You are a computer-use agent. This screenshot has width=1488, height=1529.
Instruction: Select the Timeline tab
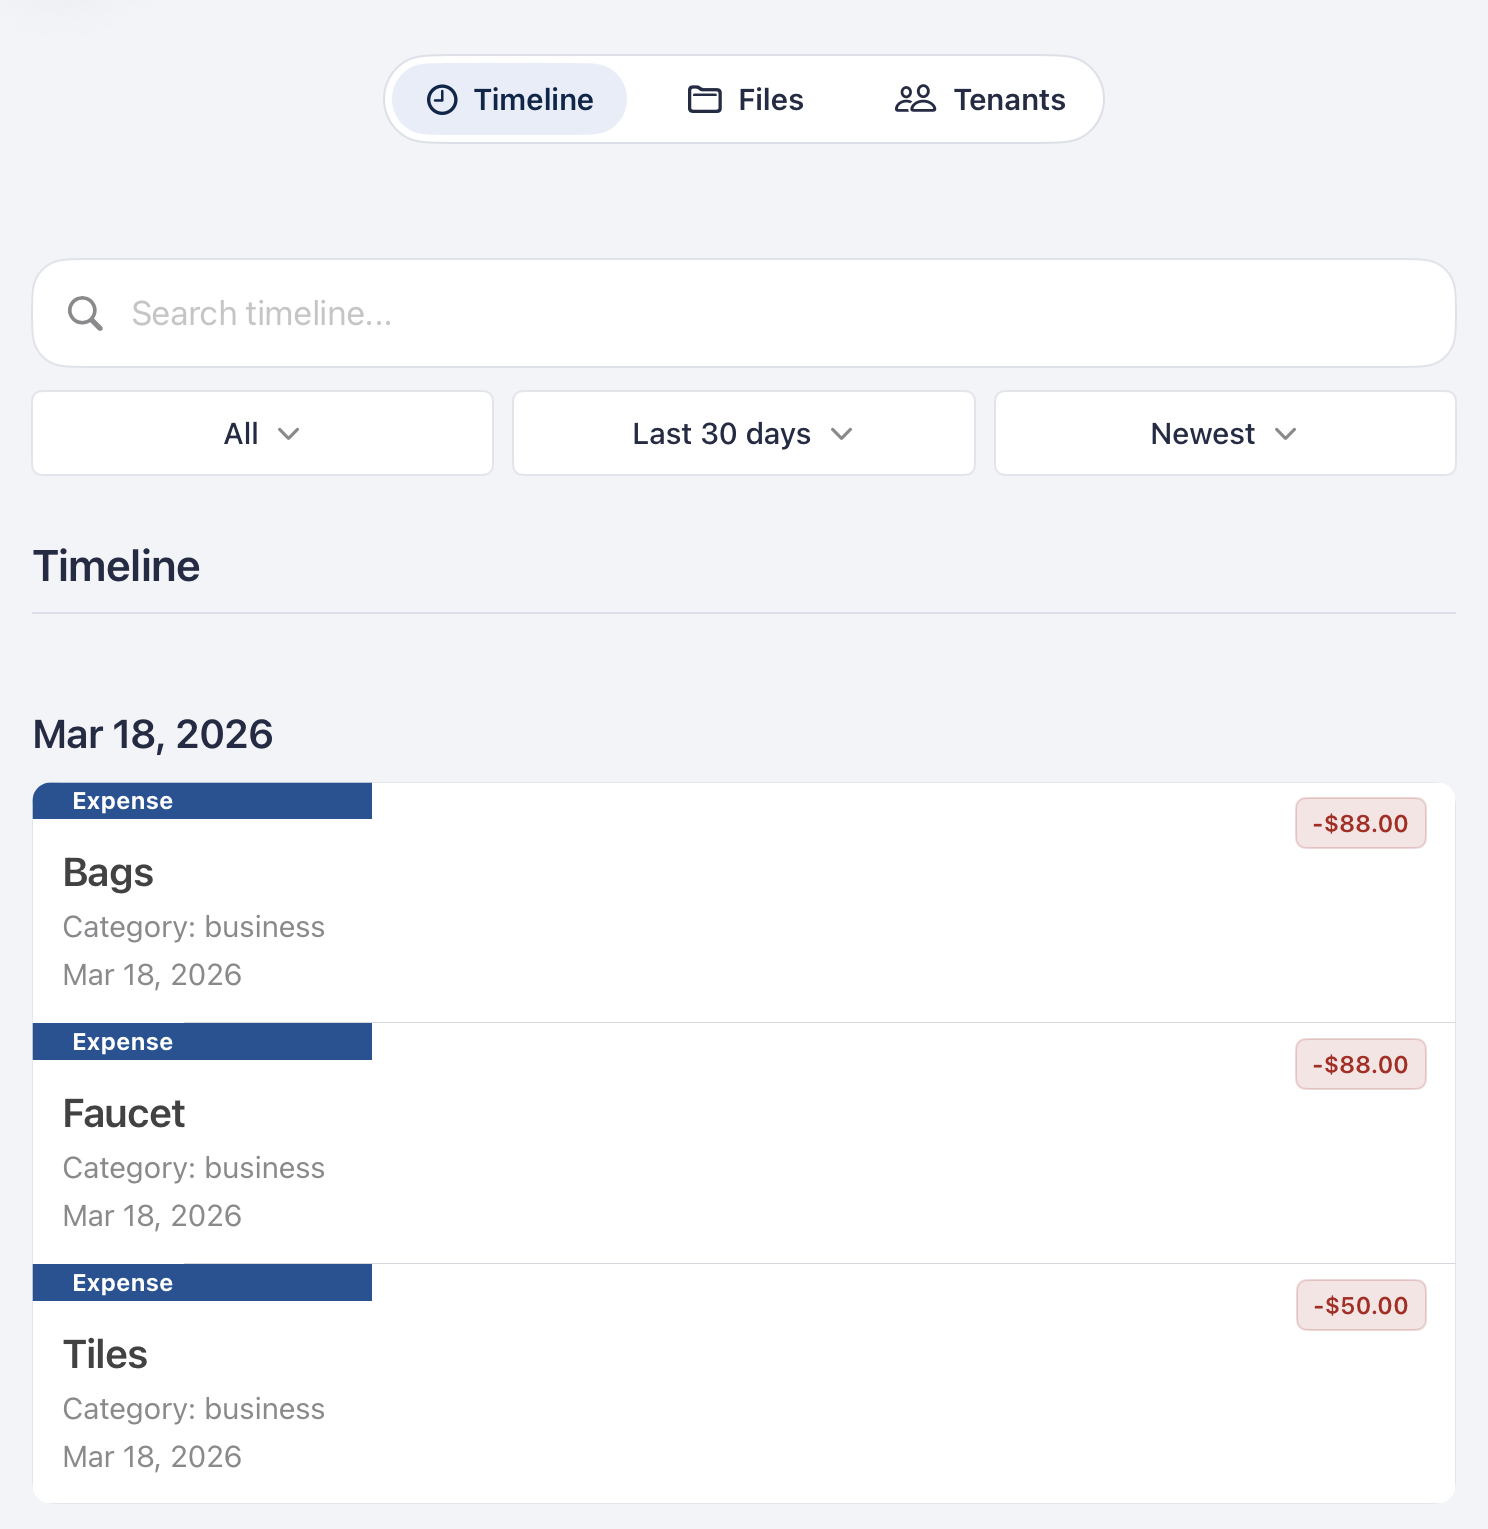coord(508,99)
